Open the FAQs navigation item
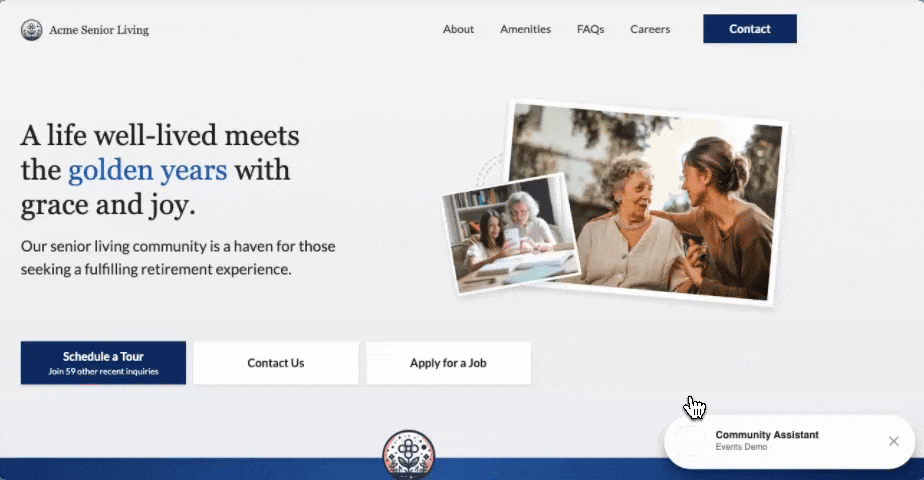Image resolution: width=924 pixels, height=480 pixels. click(x=590, y=29)
